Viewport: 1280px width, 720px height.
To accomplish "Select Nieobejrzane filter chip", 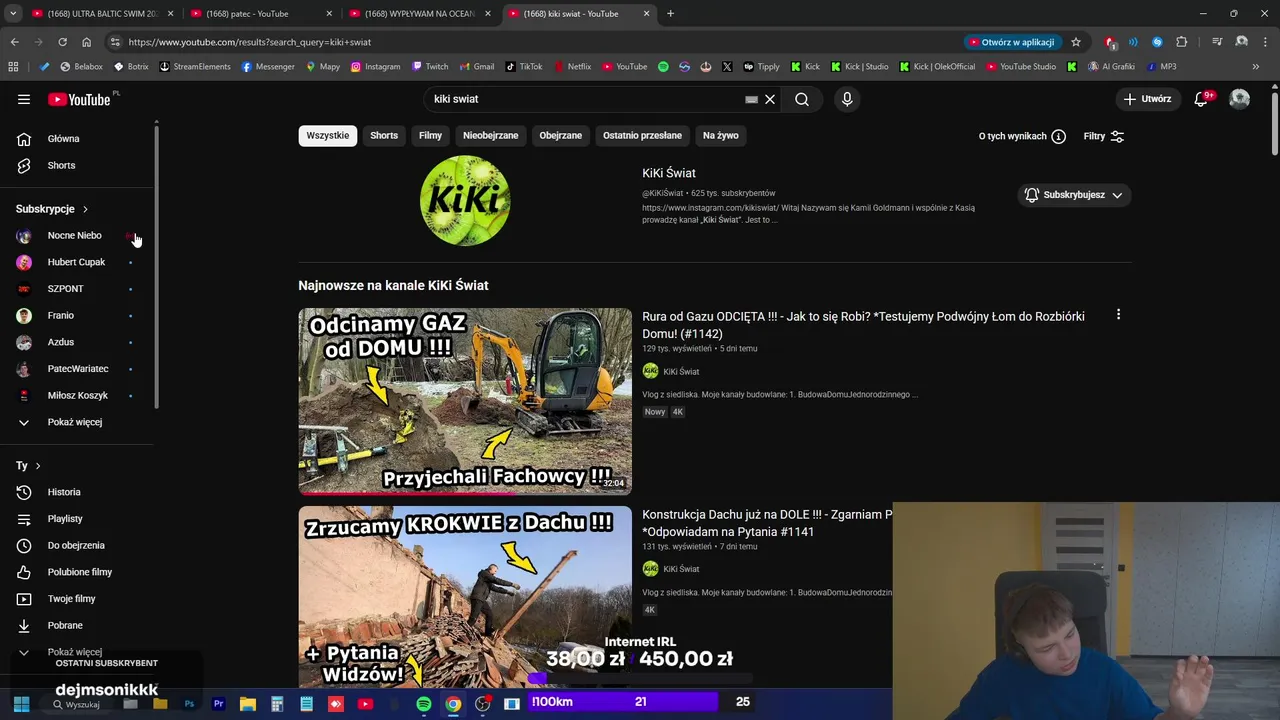I will (x=491, y=135).
